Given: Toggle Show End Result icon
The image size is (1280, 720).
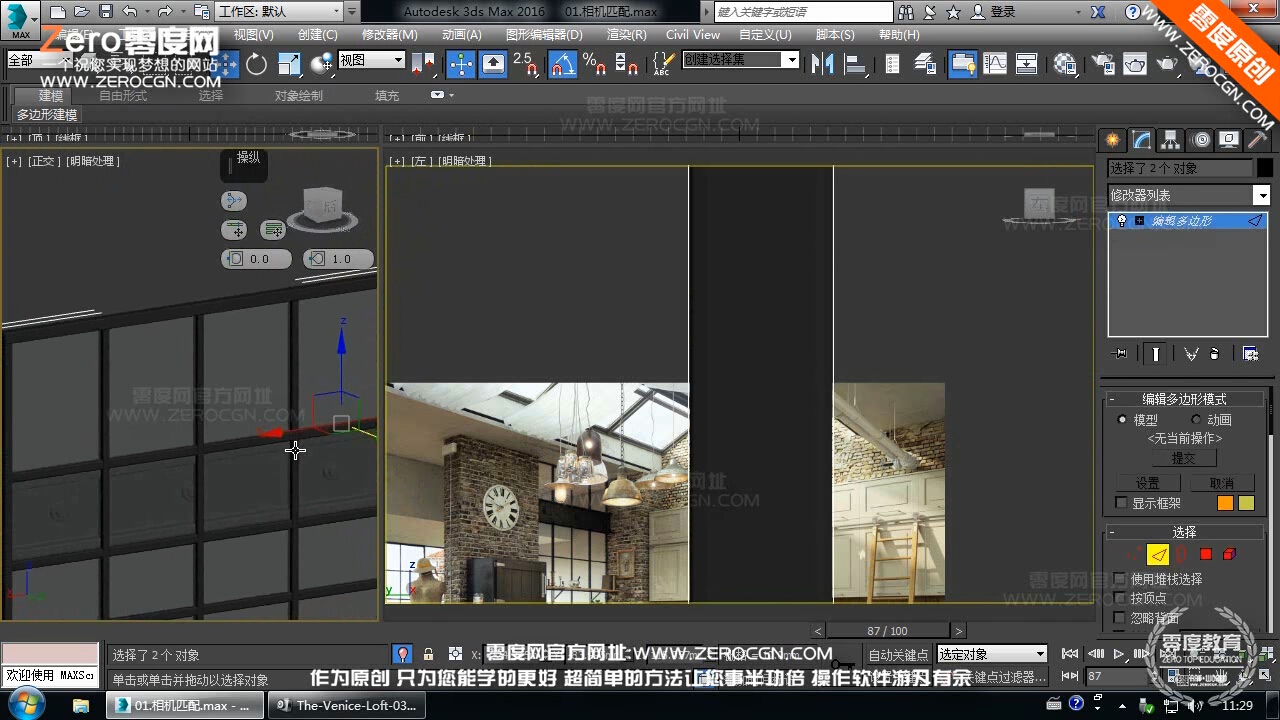Looking at the screenshot, I should tap(1156, 354).
